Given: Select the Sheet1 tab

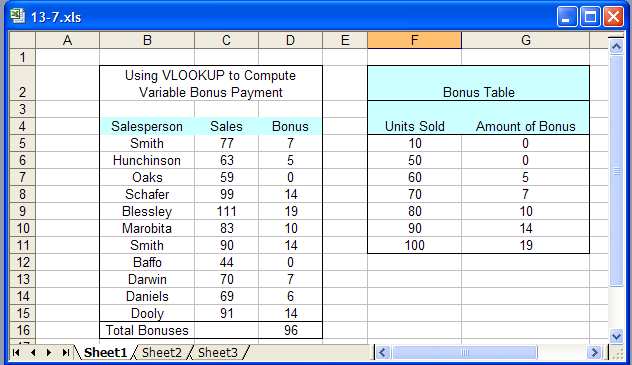Looking at the screenshot, I should (x=105, y=353).
